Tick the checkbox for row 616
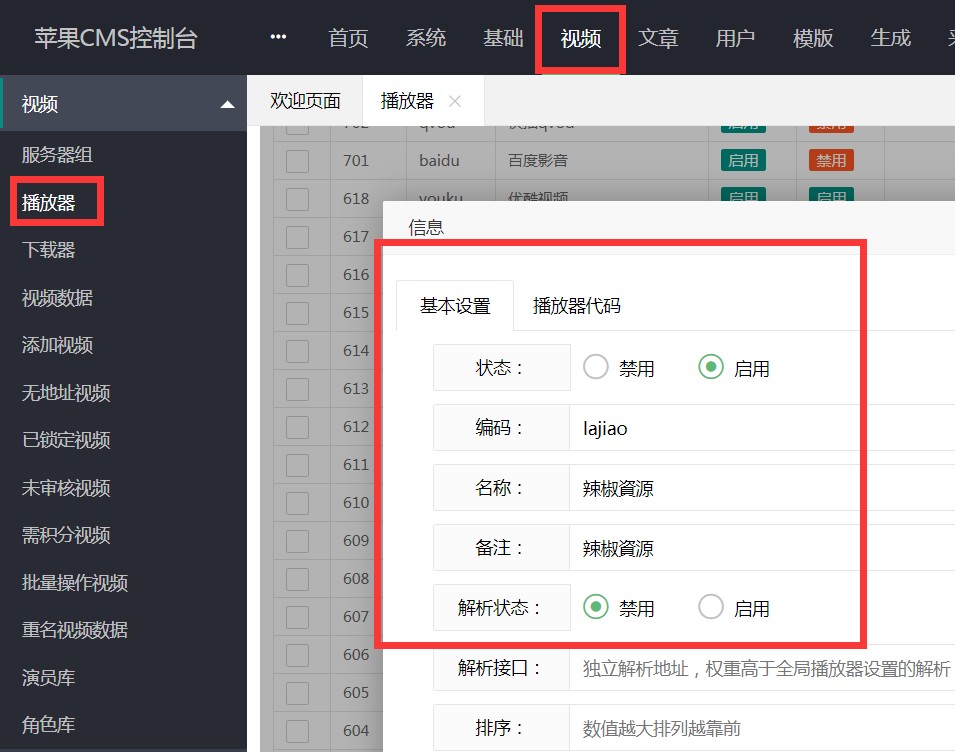The height and width of the screenshot is (752, 955). 297,275
